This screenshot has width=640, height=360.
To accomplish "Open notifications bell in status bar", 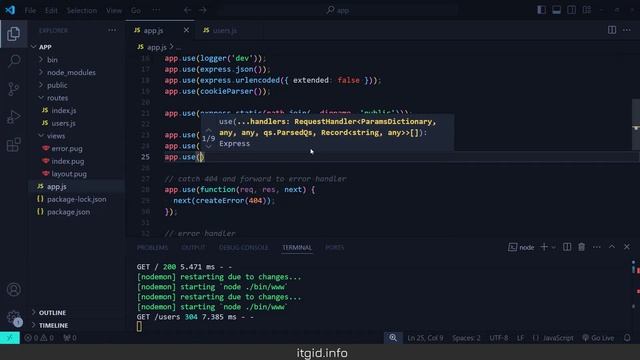I will tap(627, 338).
